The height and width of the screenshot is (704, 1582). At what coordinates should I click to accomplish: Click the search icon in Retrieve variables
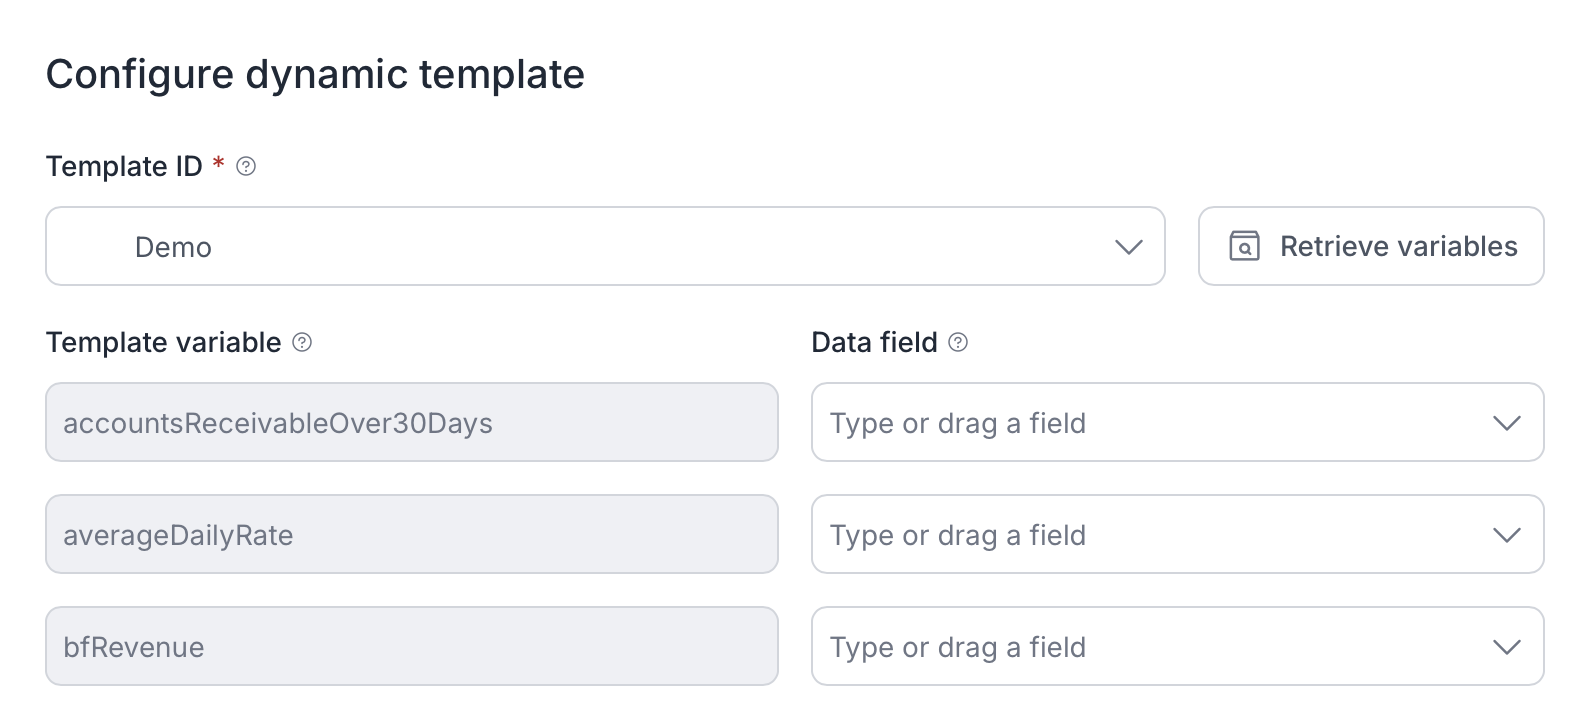coord(1244,246)
